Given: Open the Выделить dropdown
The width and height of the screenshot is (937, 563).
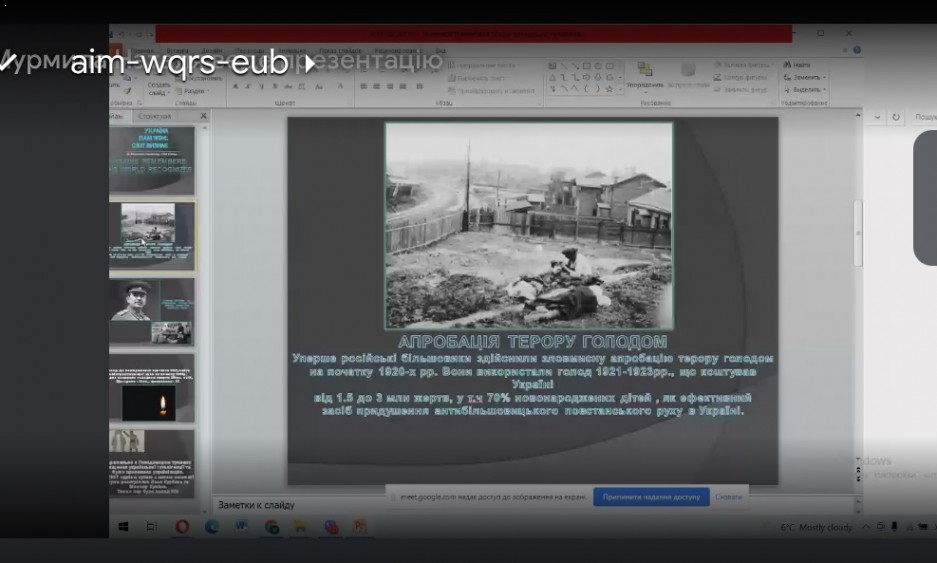Looking at the screenshot, I should (x=804, y=90).
